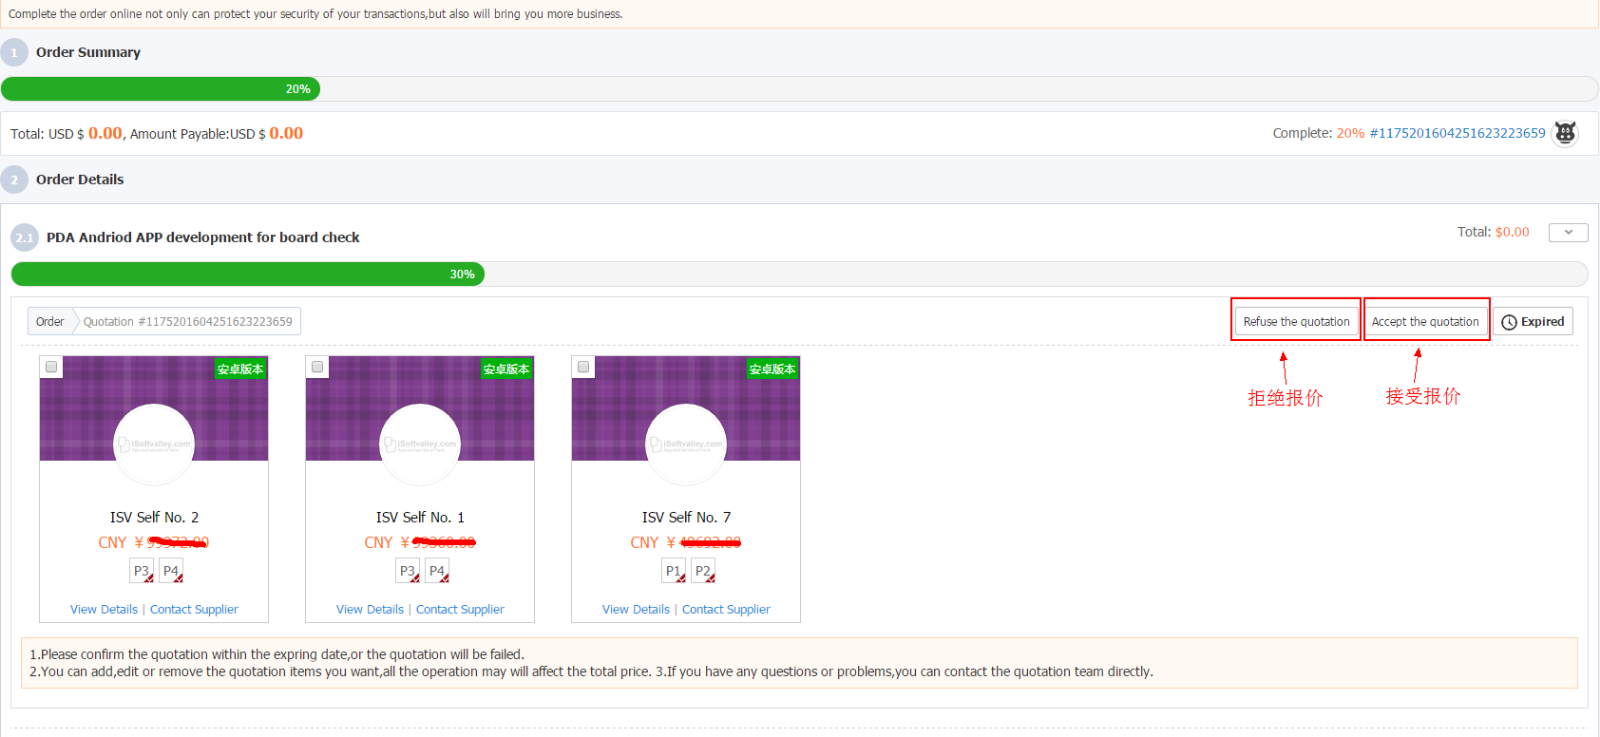Click P2 badge on ISV Self No. 7
Screen dimensions: 1600x737
[x=703, y=571]
